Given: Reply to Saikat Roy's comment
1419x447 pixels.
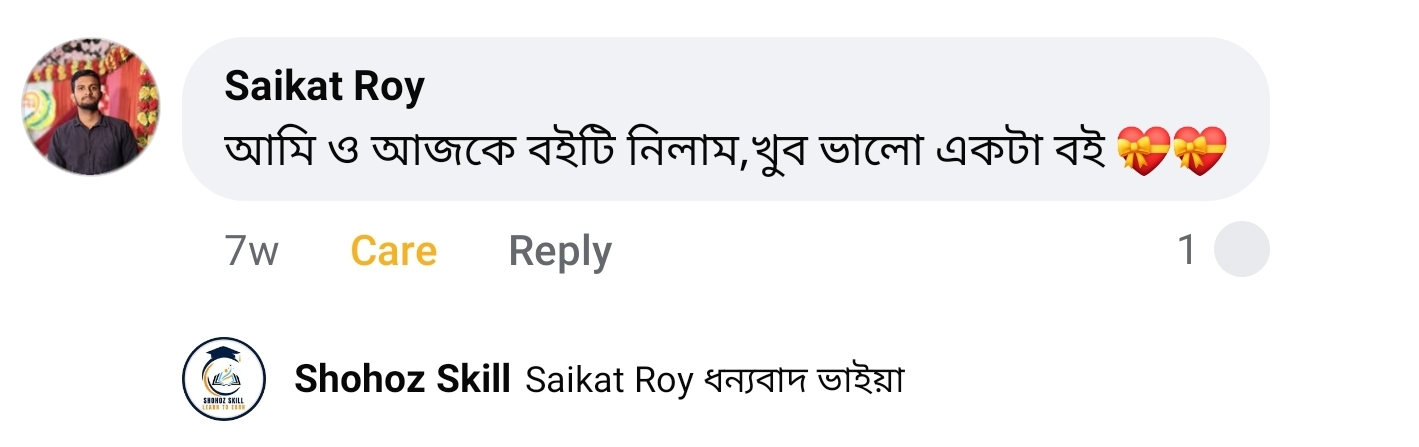Looking at the screenshot, I should pos(560,251).
